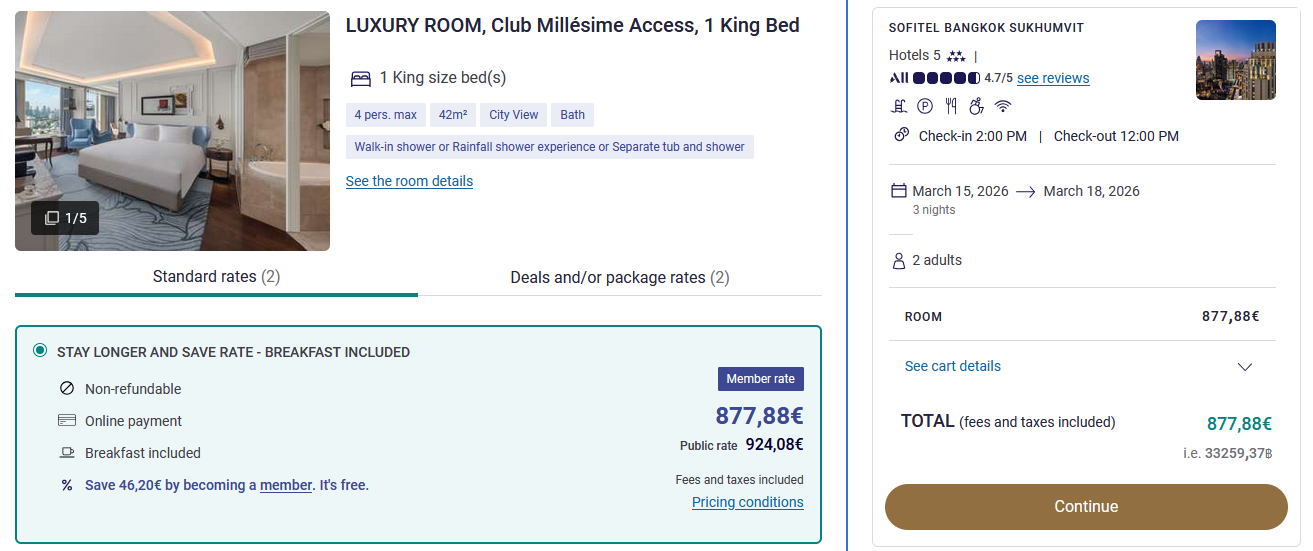Image resolution: width=1313 pixels, height=551 pixels.
Task: Expand the See cart details chevron
Action: (x=1245, y=367)
